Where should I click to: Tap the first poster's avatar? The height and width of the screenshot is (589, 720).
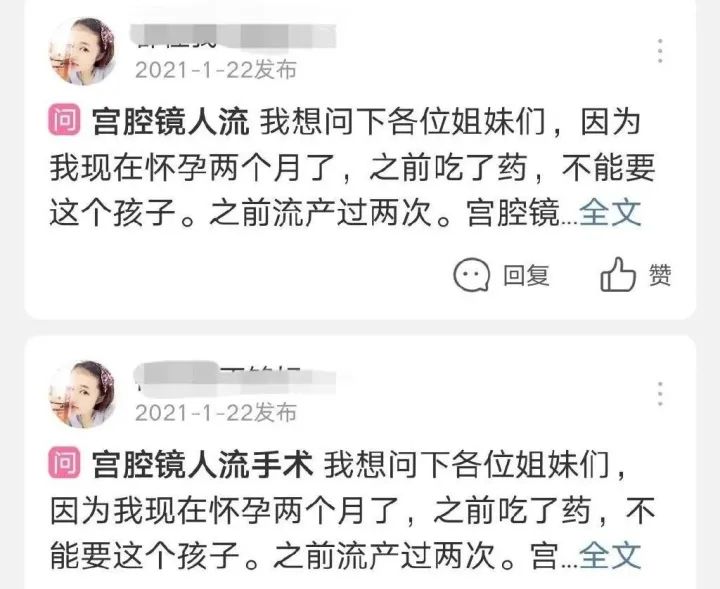coord(83,52)
